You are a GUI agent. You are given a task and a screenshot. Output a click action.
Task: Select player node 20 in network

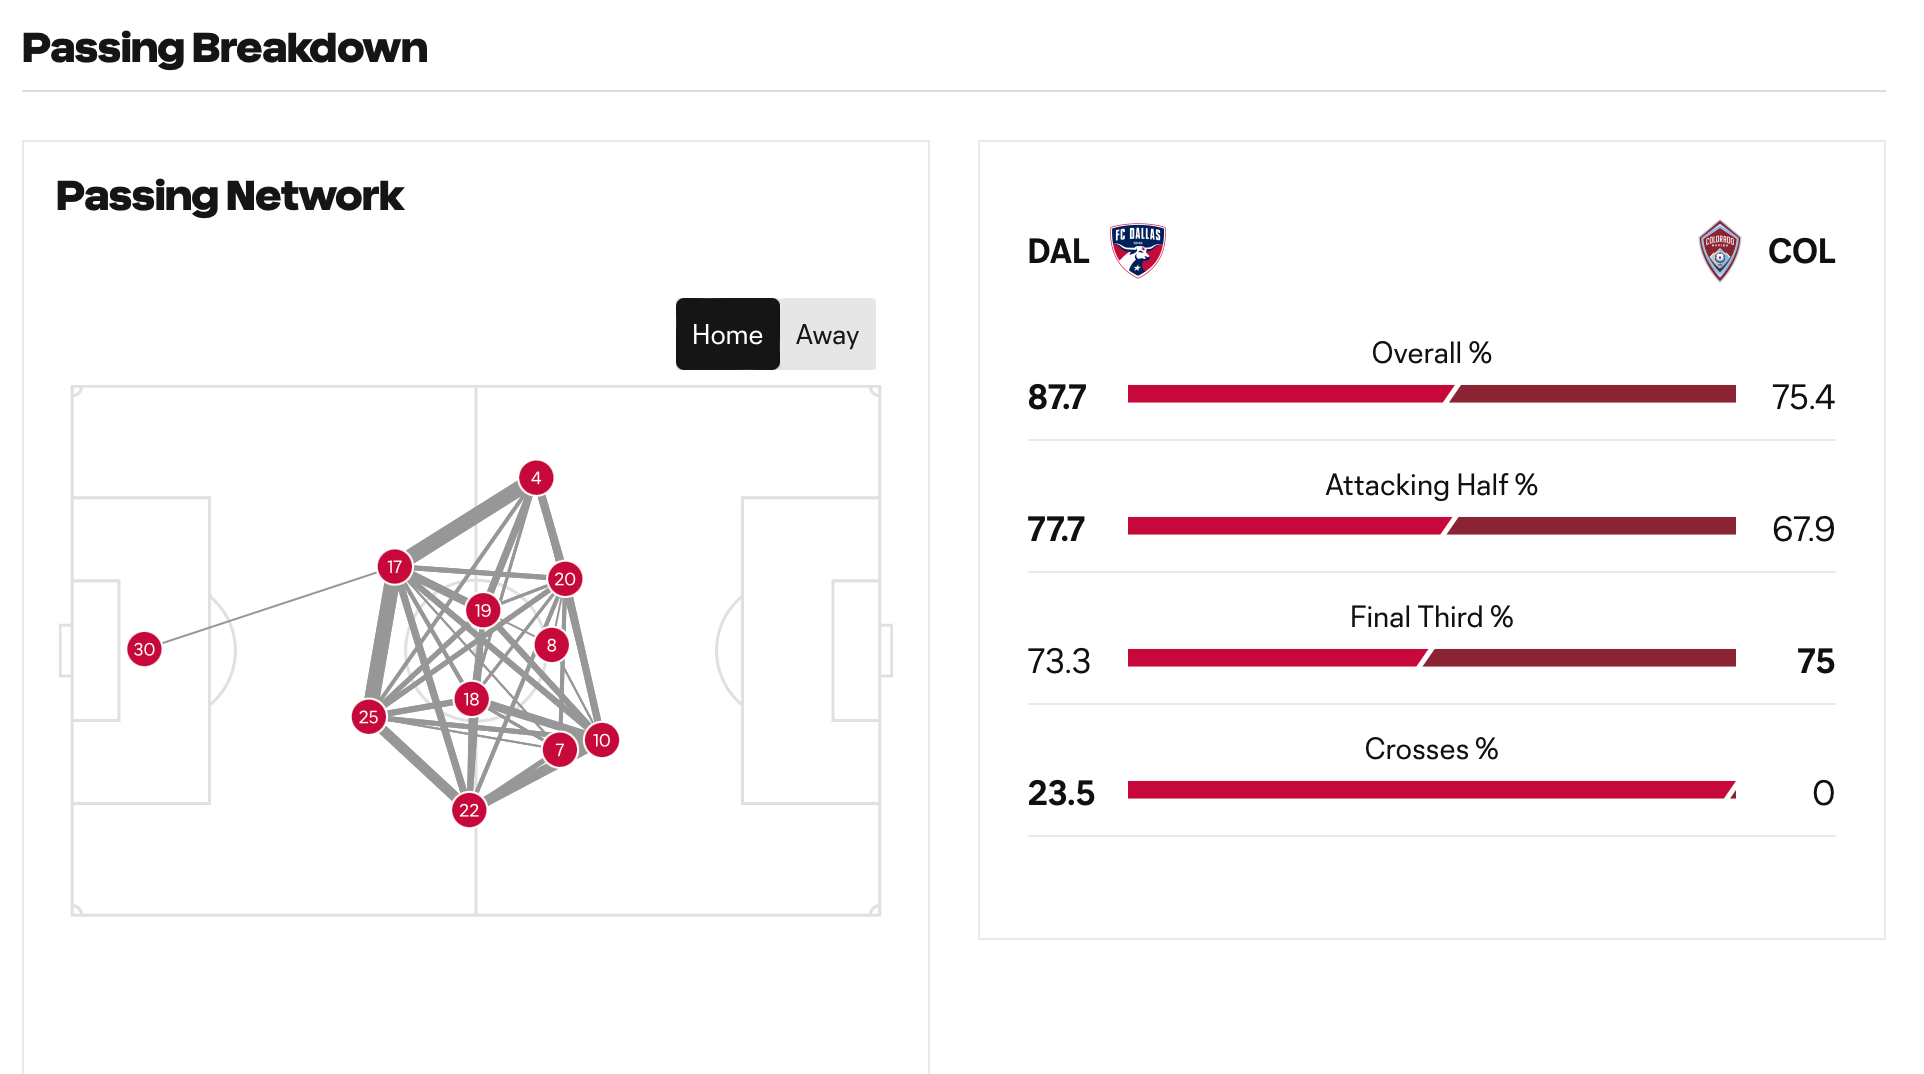point(565,579)
